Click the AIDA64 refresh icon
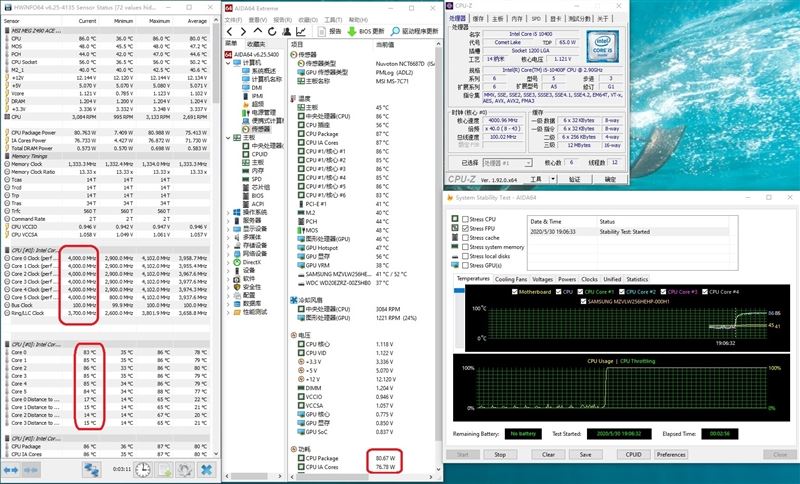 tap(272, 32)
